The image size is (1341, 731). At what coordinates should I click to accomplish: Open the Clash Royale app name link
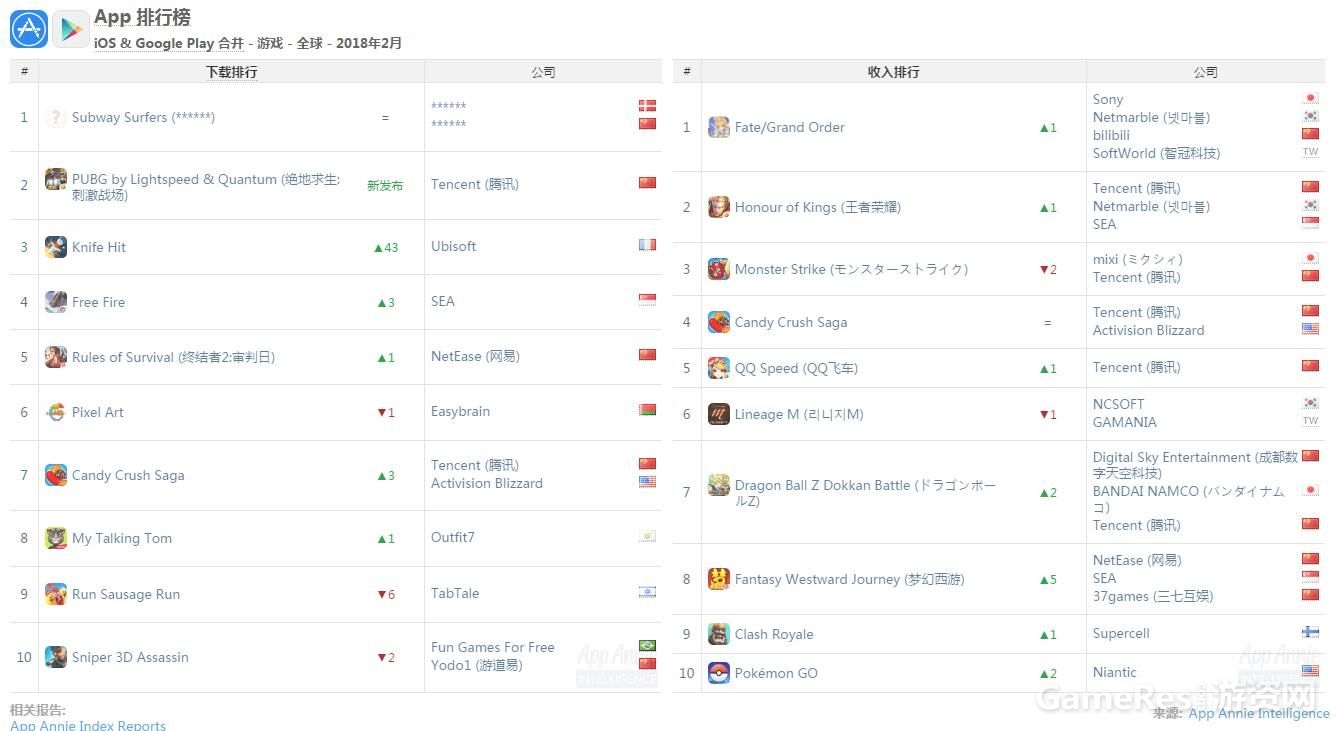click(774, 634)
